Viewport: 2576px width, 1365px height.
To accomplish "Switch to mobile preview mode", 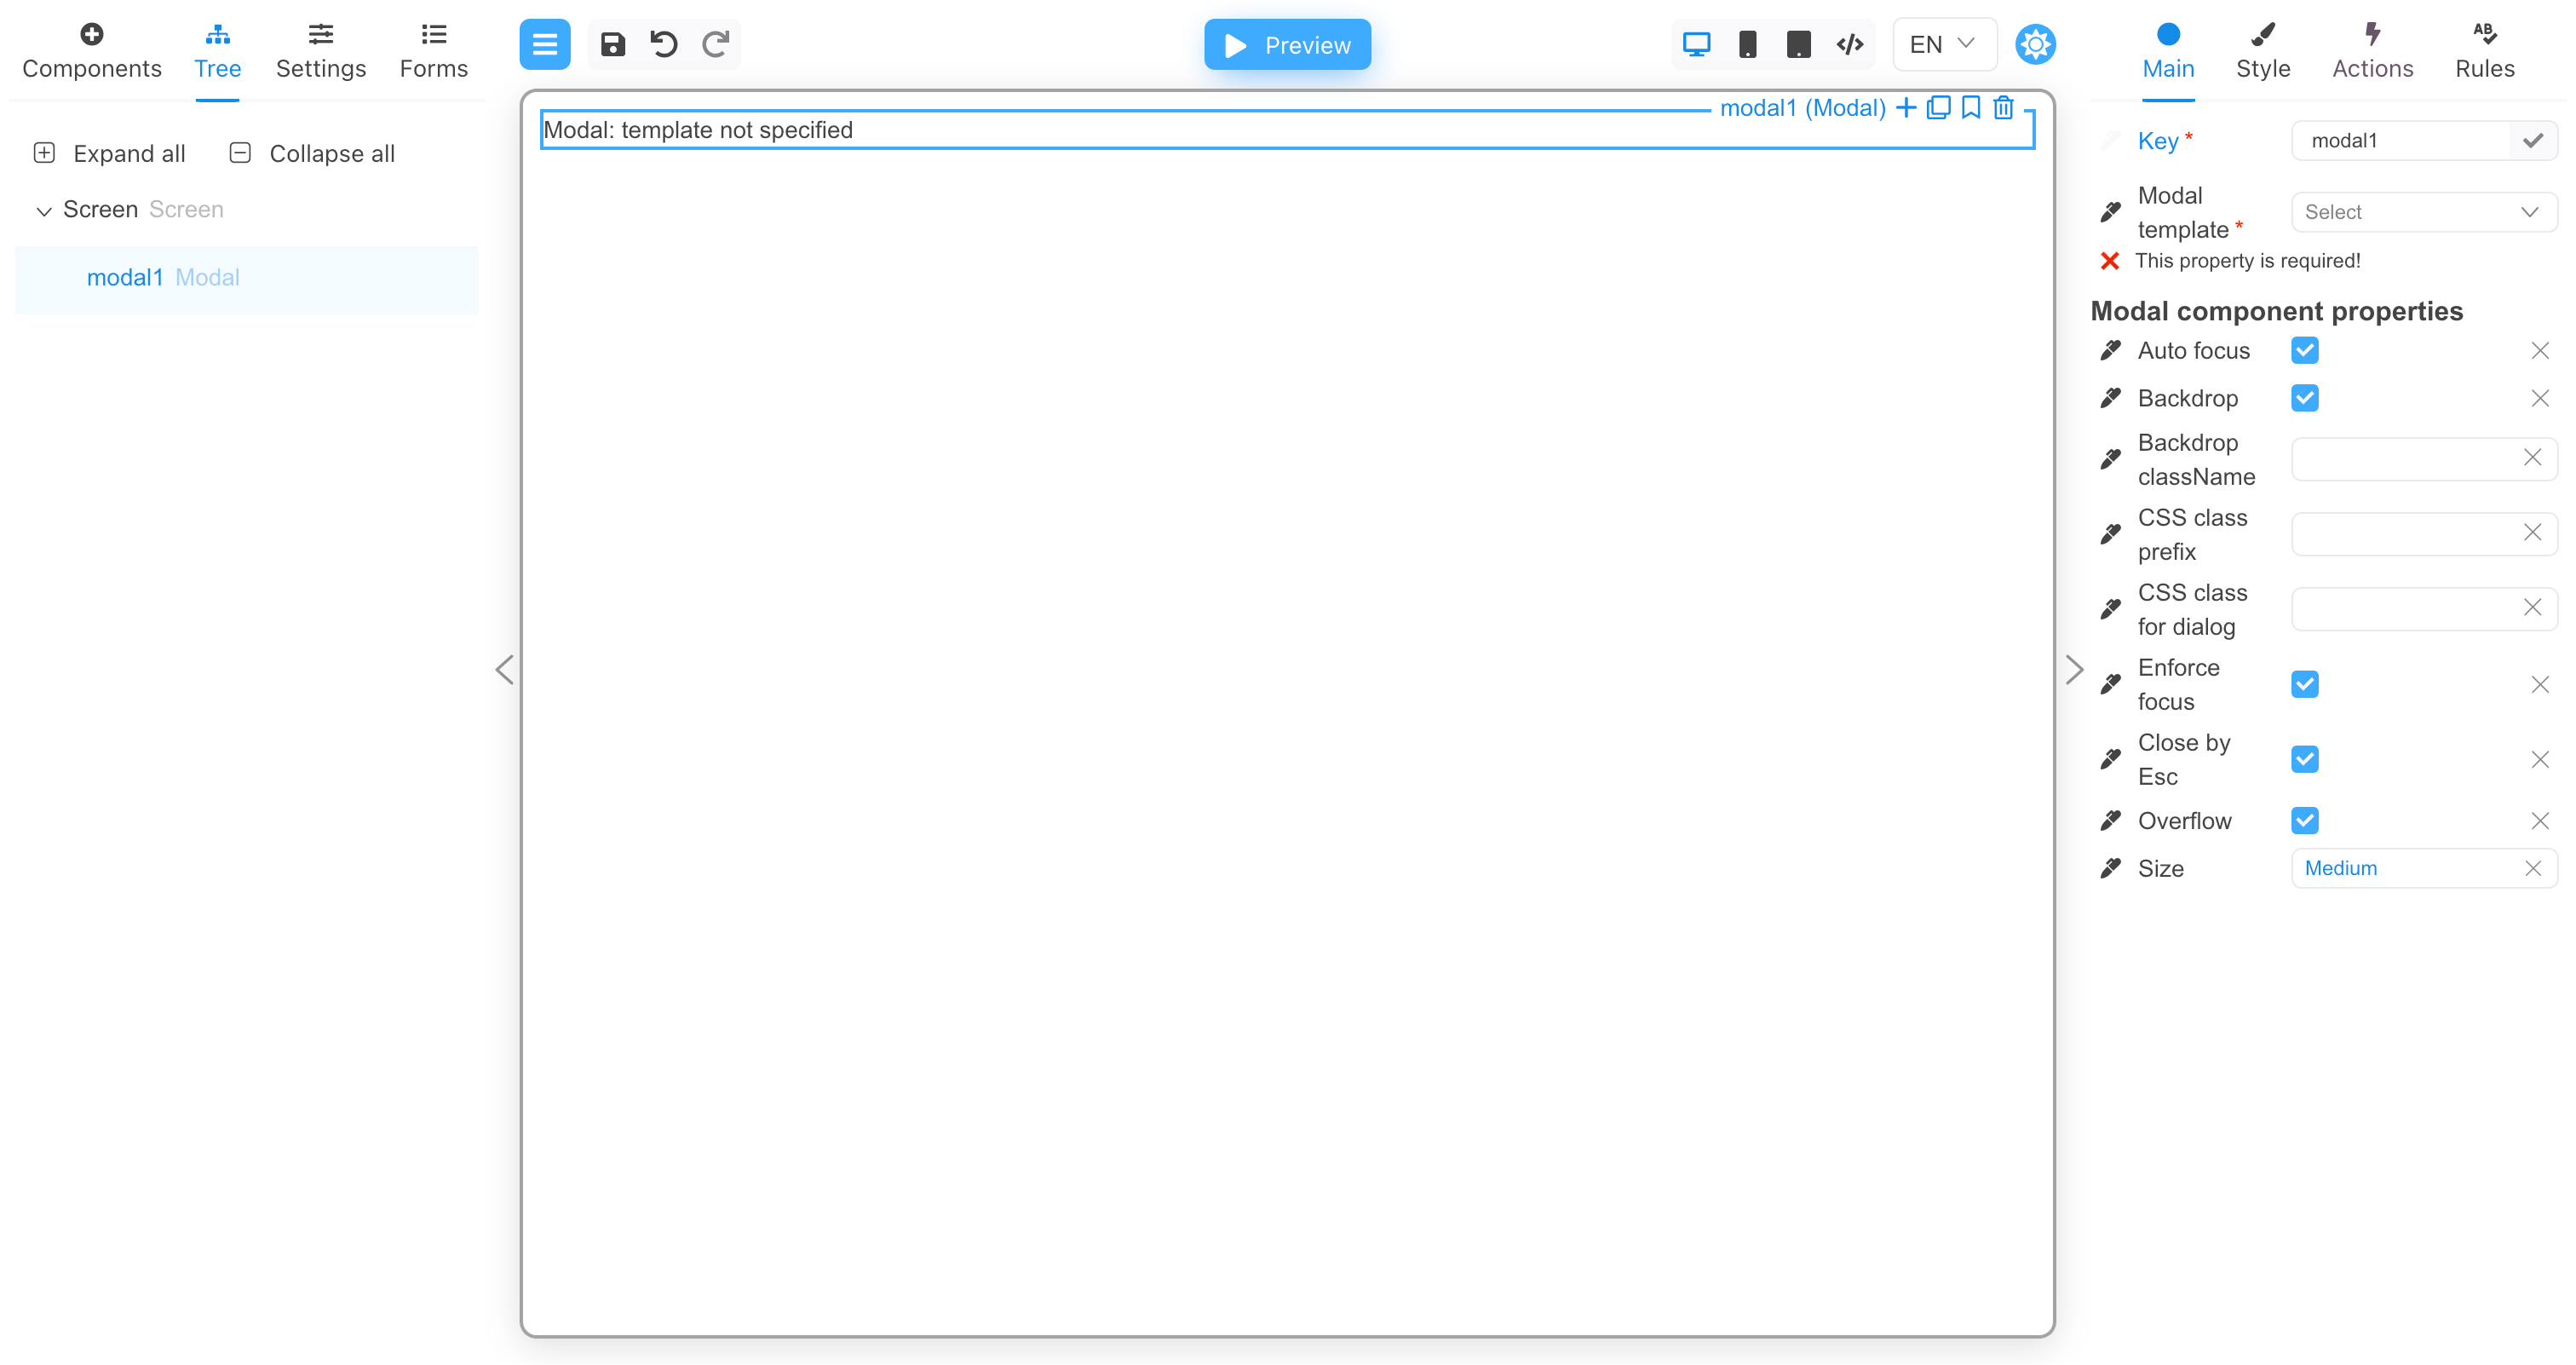I will (x=1748, y=44).
